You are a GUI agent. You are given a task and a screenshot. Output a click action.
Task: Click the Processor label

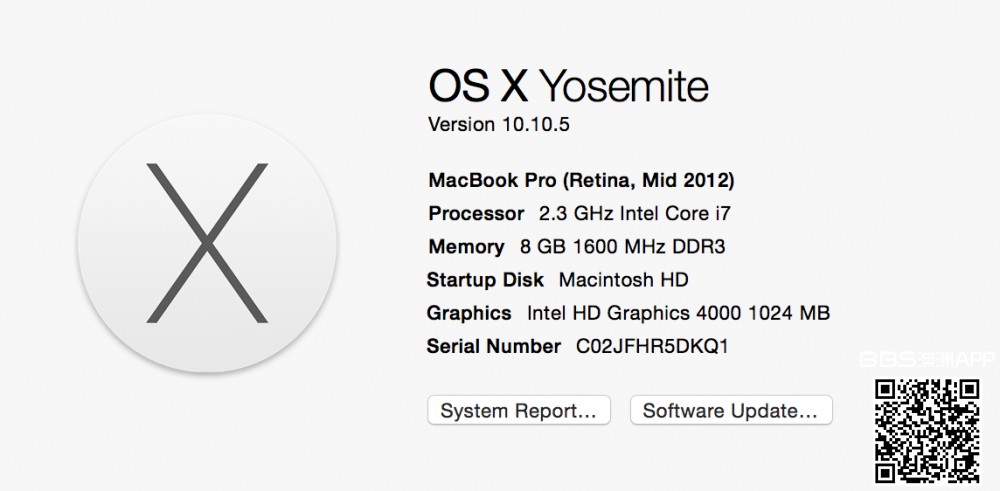point(476,214)
